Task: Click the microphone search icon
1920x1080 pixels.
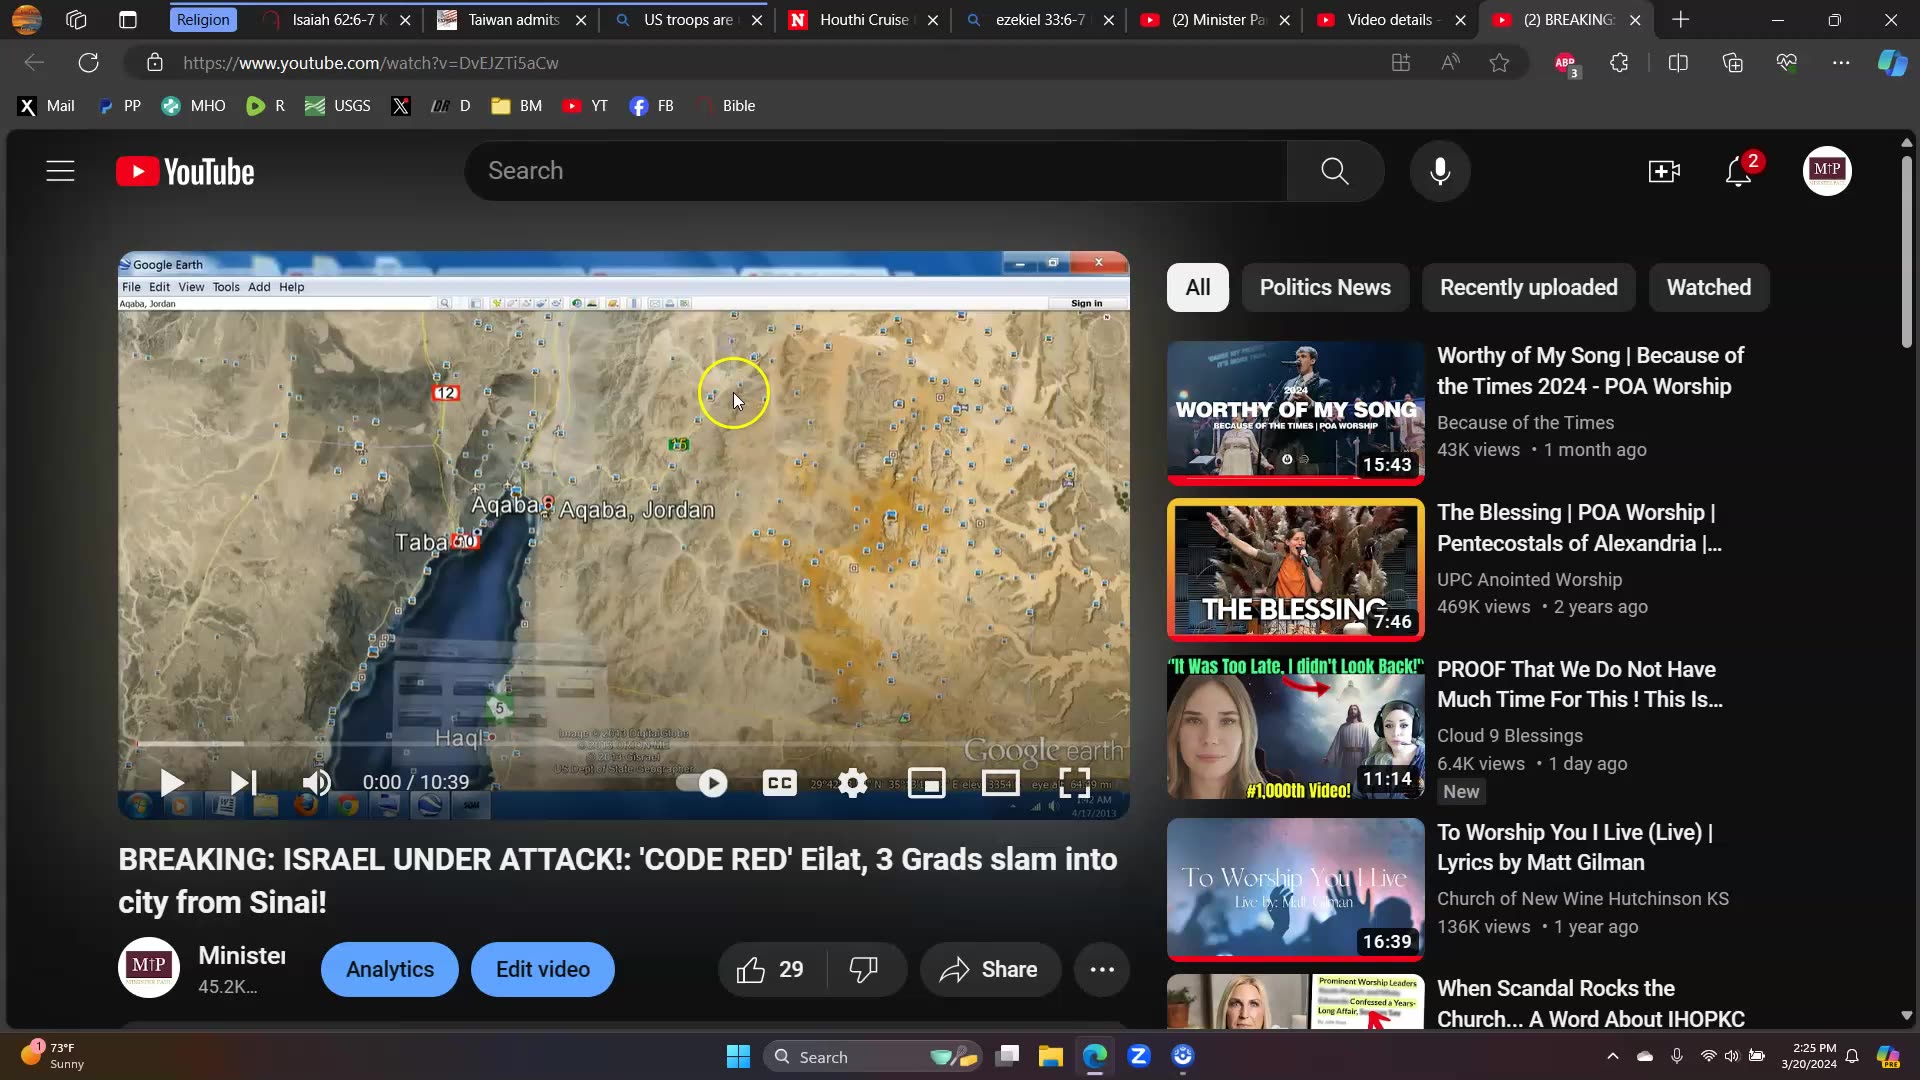Action: 1440,169
